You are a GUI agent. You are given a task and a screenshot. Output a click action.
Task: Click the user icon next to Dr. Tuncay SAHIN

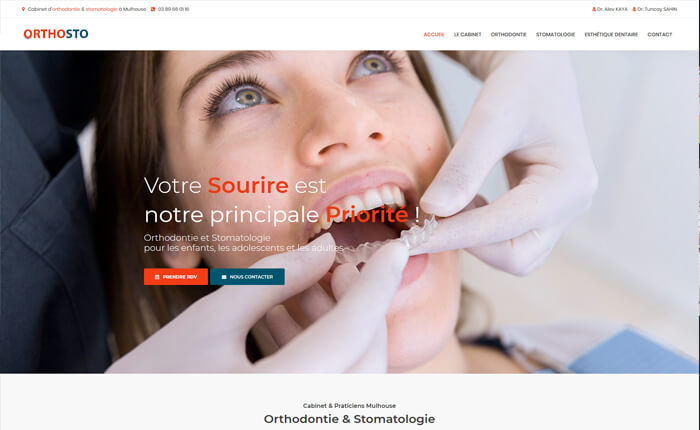[x=634, y=9]
